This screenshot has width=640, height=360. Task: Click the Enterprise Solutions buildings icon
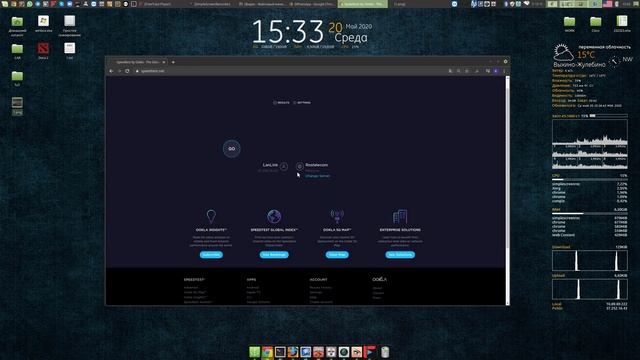pos(400,216)
